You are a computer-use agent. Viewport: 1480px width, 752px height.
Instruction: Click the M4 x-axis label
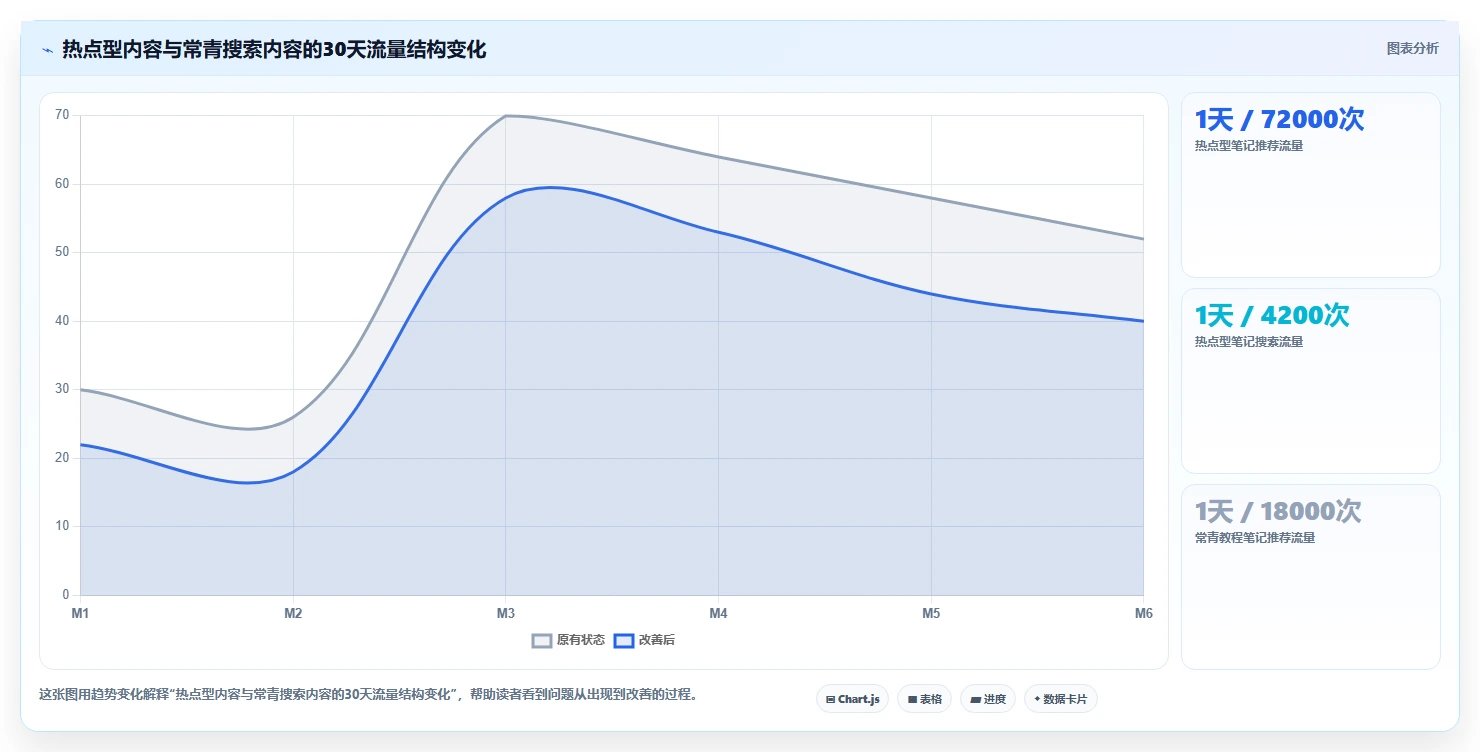coord(718,613)
